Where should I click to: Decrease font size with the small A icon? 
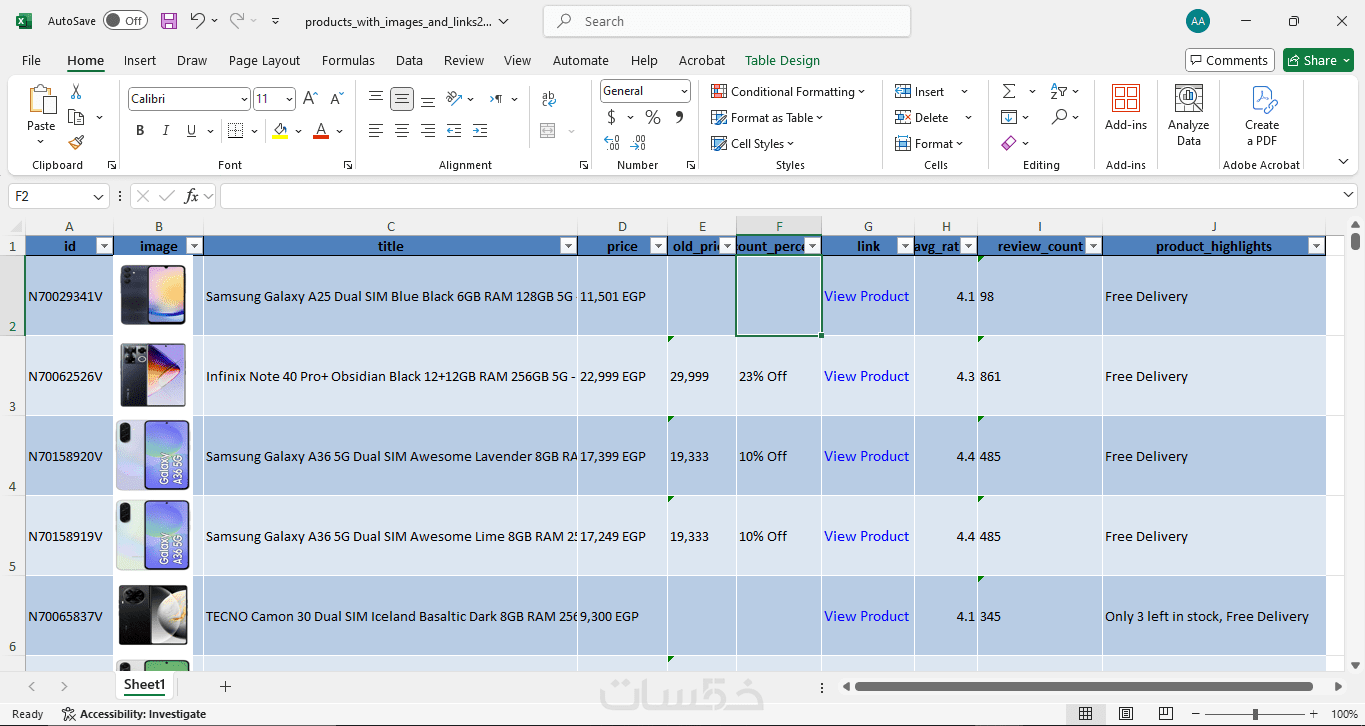click(336, 99)
